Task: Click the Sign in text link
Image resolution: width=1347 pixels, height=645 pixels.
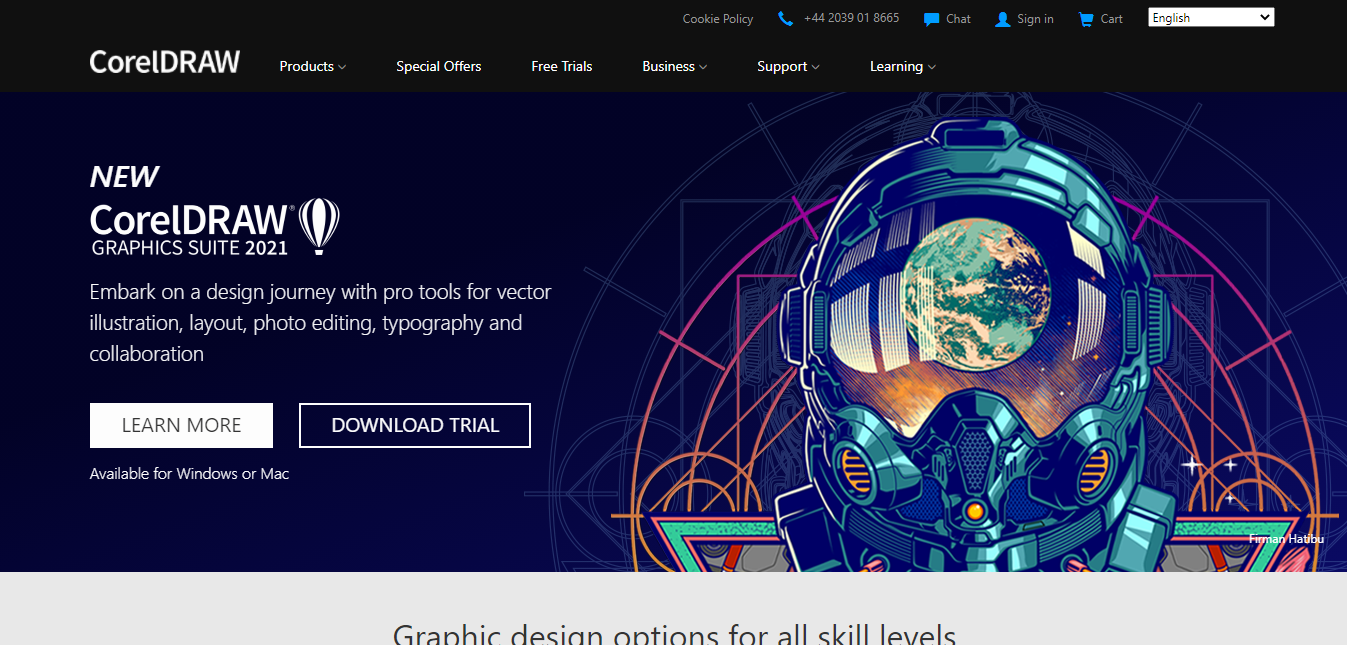Action: pyautogui.click(x=1035, y=19)
